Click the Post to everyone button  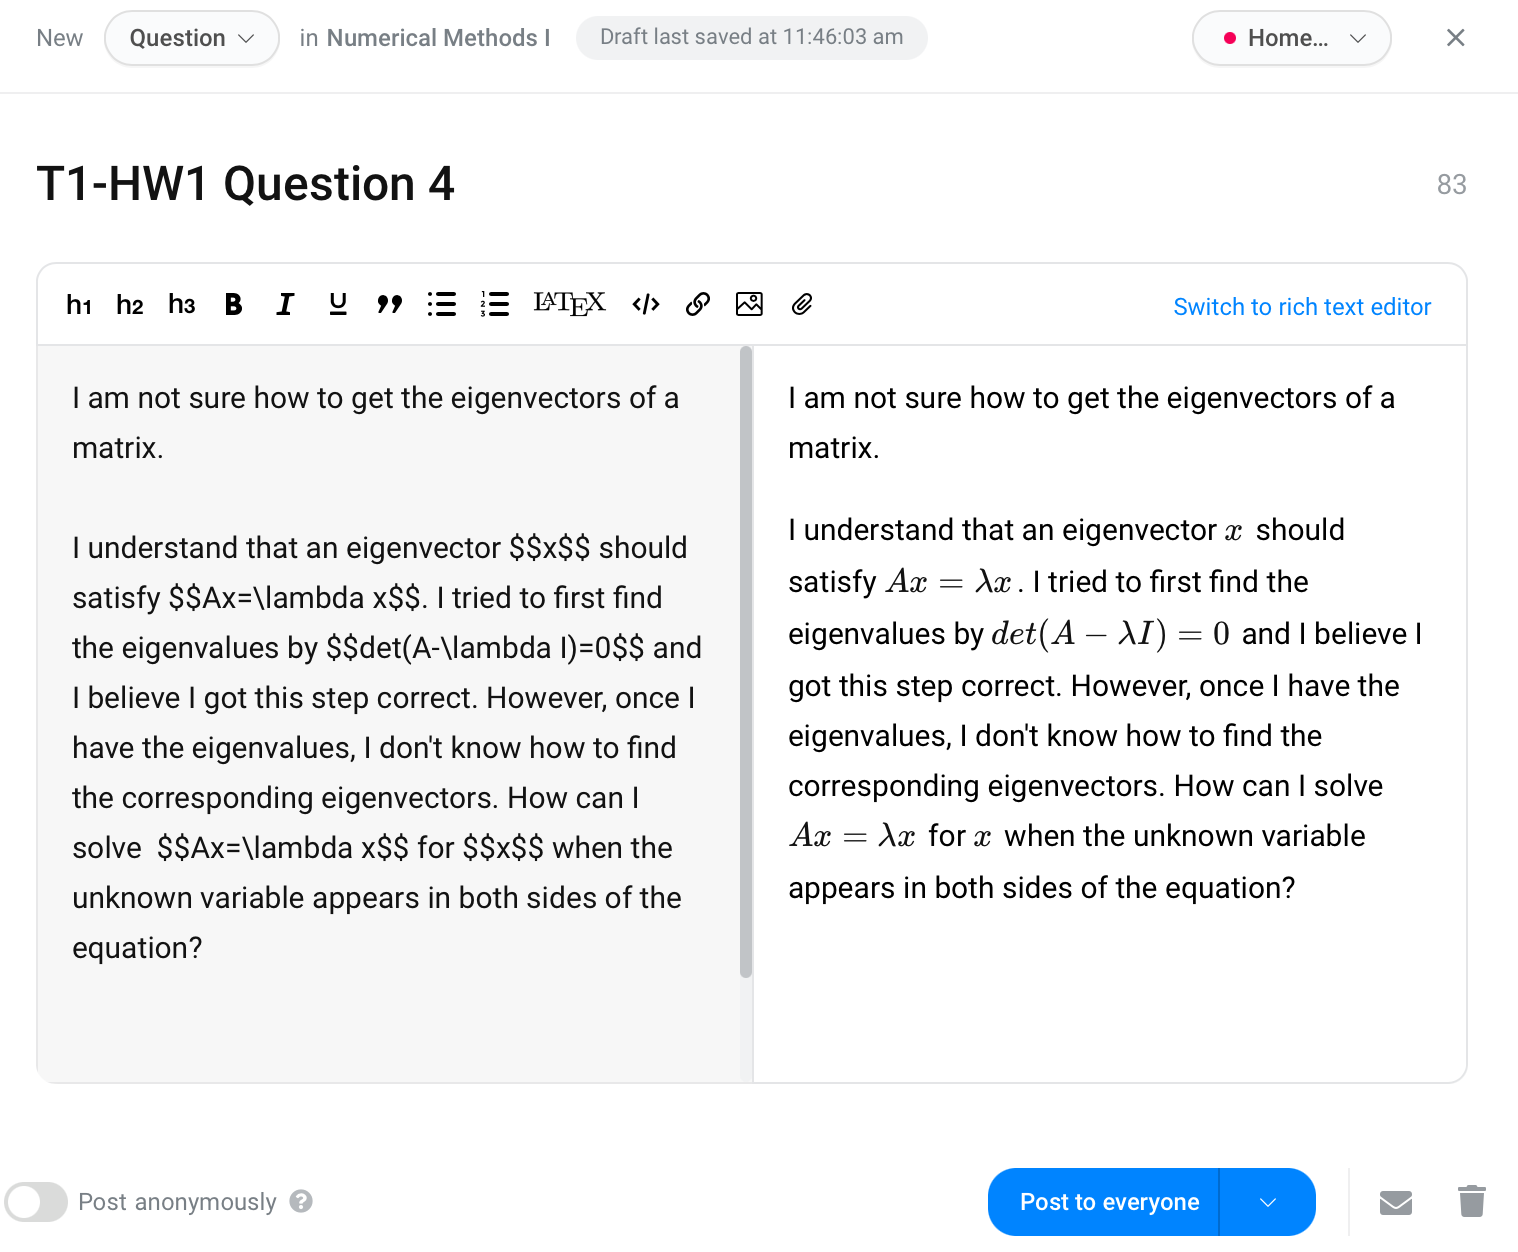(x=1108, y=1202)
